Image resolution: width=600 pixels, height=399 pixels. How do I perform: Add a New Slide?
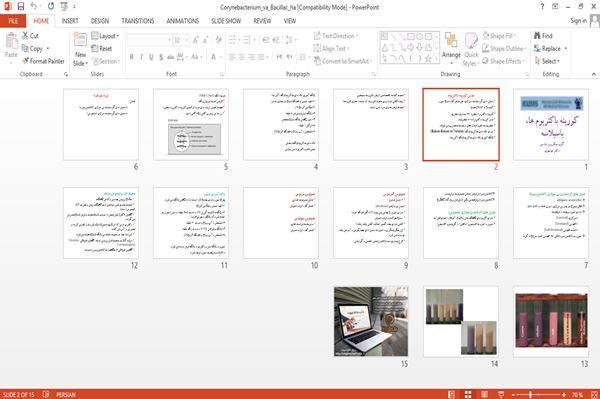80,50
